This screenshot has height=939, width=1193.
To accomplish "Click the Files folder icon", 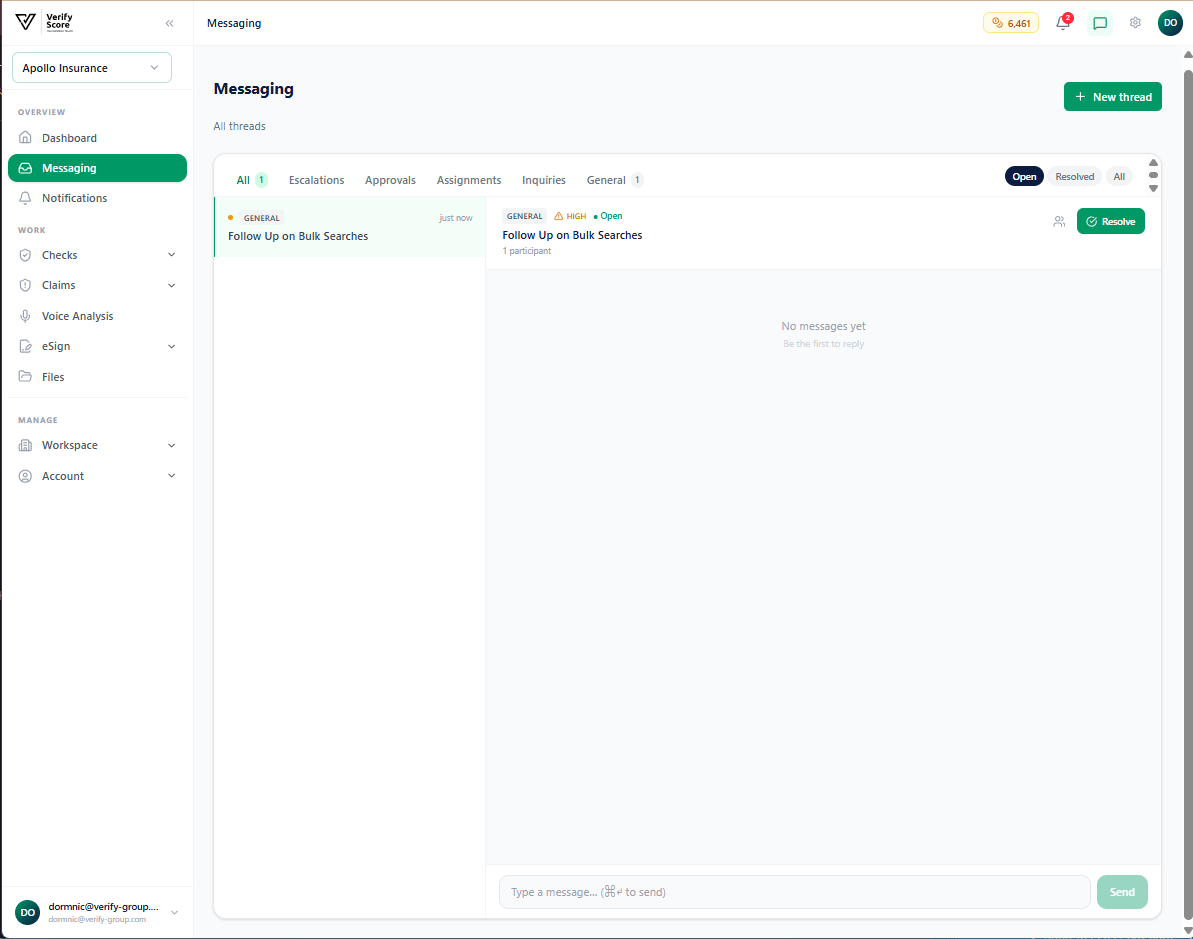I will [25, 377].
